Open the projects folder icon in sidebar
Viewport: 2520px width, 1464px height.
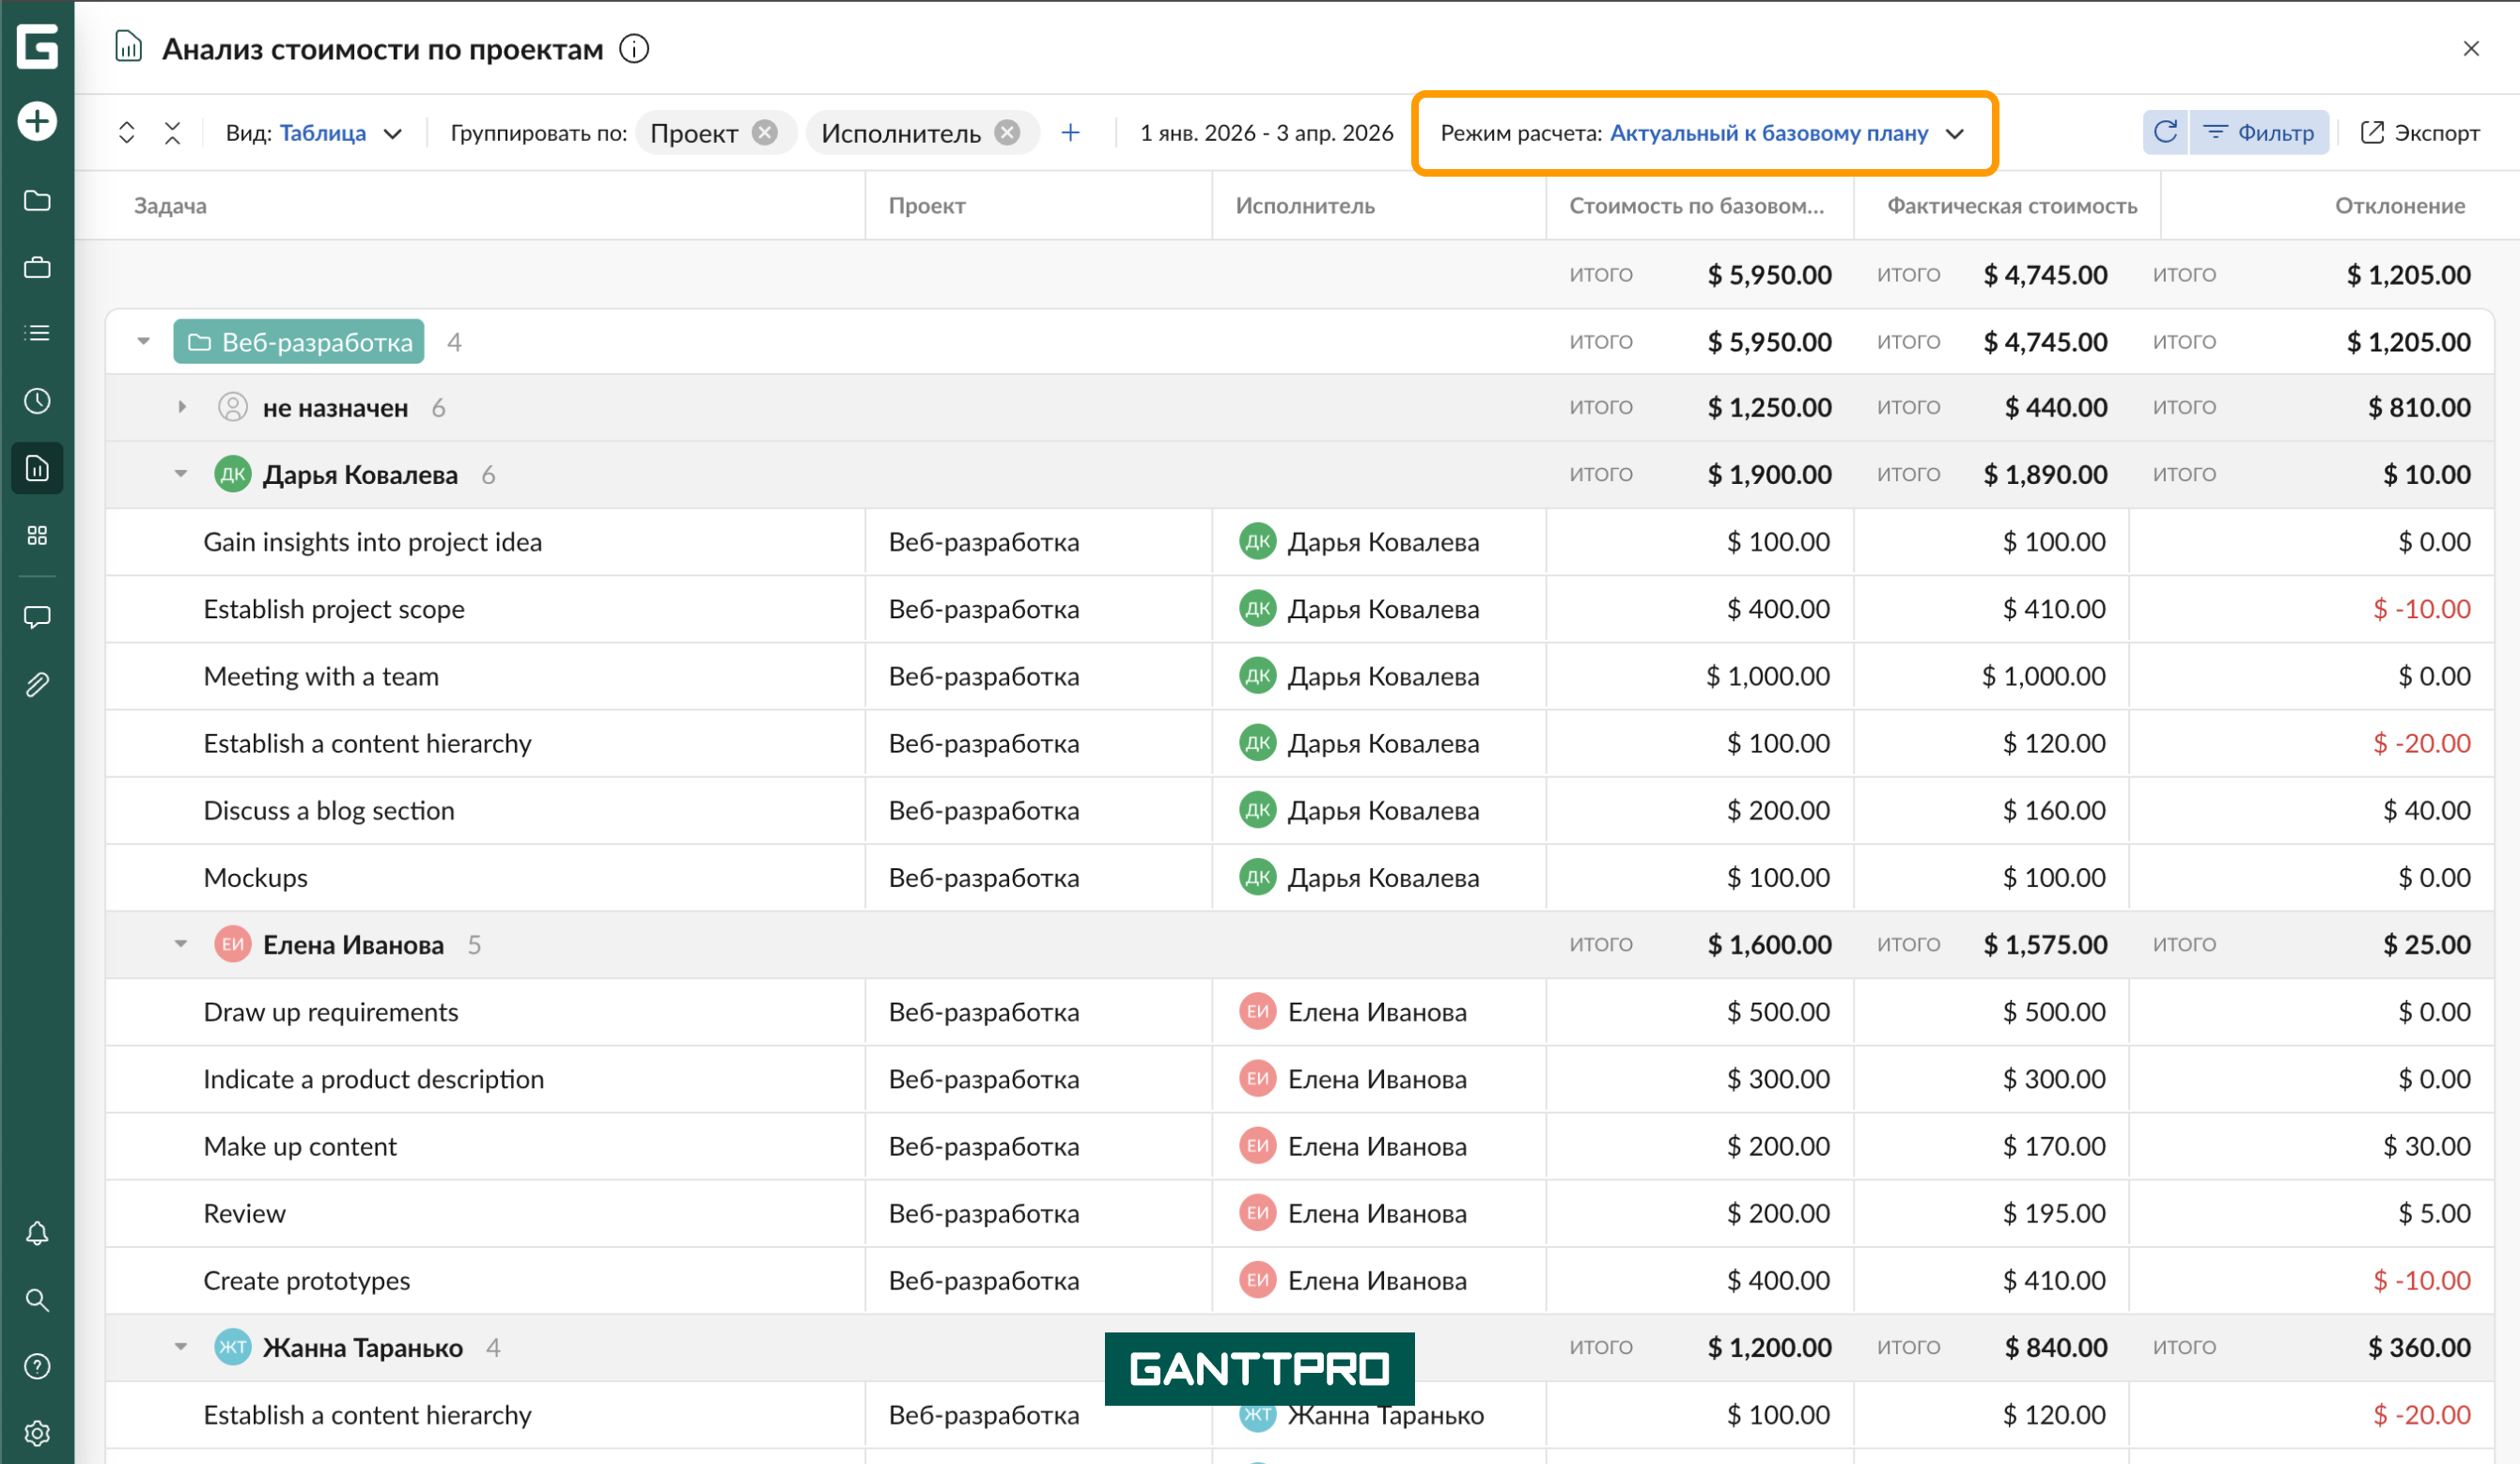pyautogui.click(x=37, y=201)
